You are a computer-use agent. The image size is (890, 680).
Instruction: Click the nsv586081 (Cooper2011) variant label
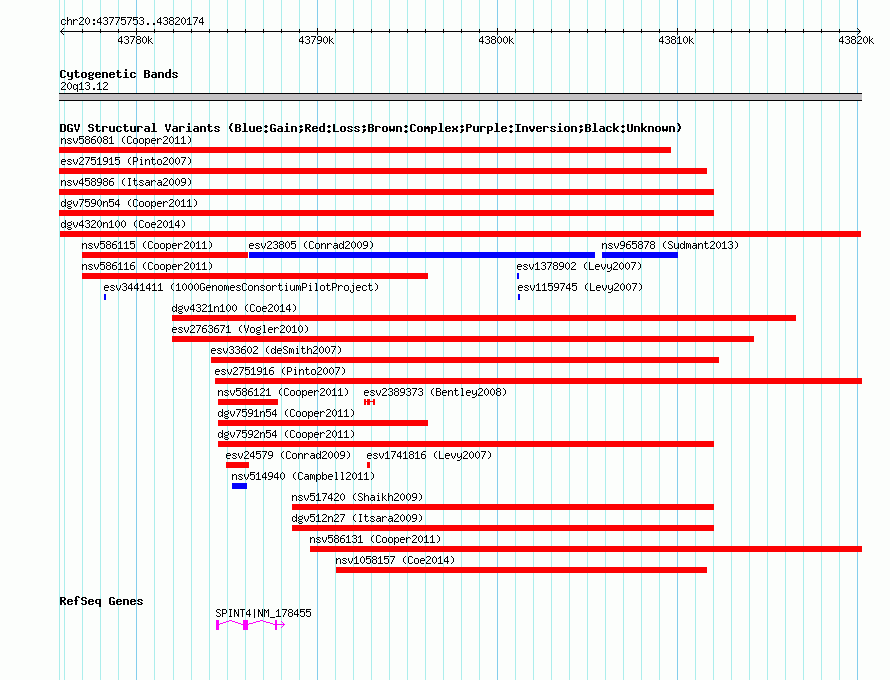126,140
